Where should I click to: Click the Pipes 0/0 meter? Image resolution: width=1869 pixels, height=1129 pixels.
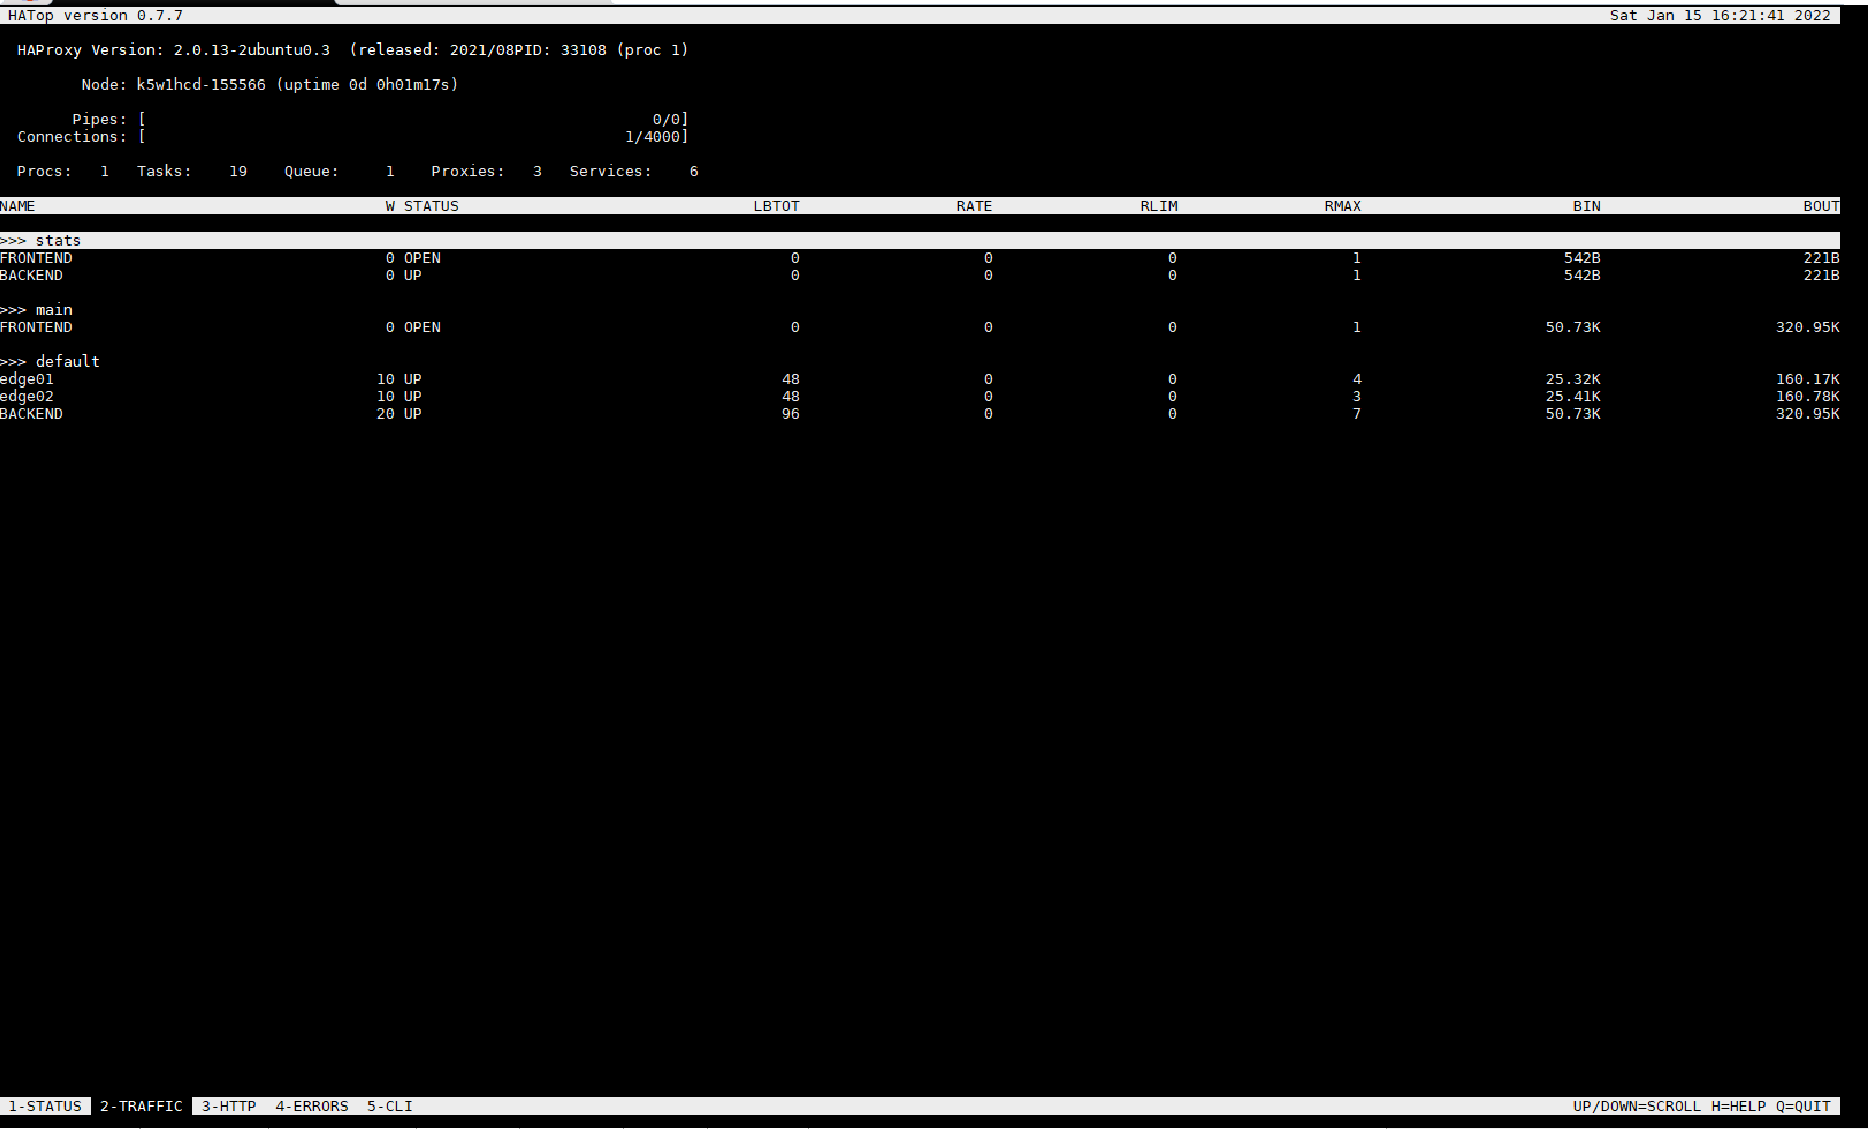tap(380, 119)
